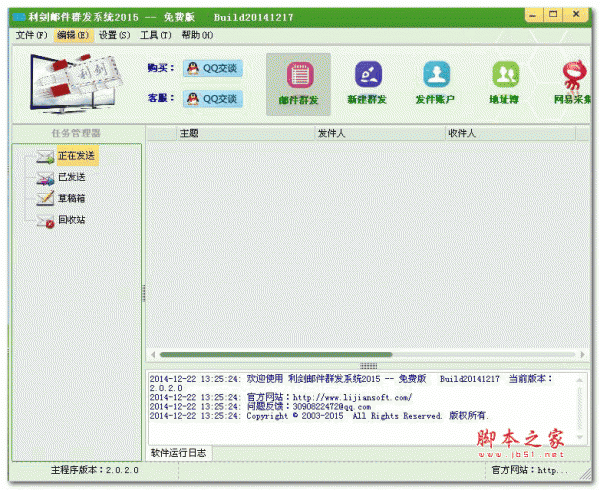This screenshot has height=490, width=600.
Task: Click the 新建群发 icon
Action: [x=367, y=83]
